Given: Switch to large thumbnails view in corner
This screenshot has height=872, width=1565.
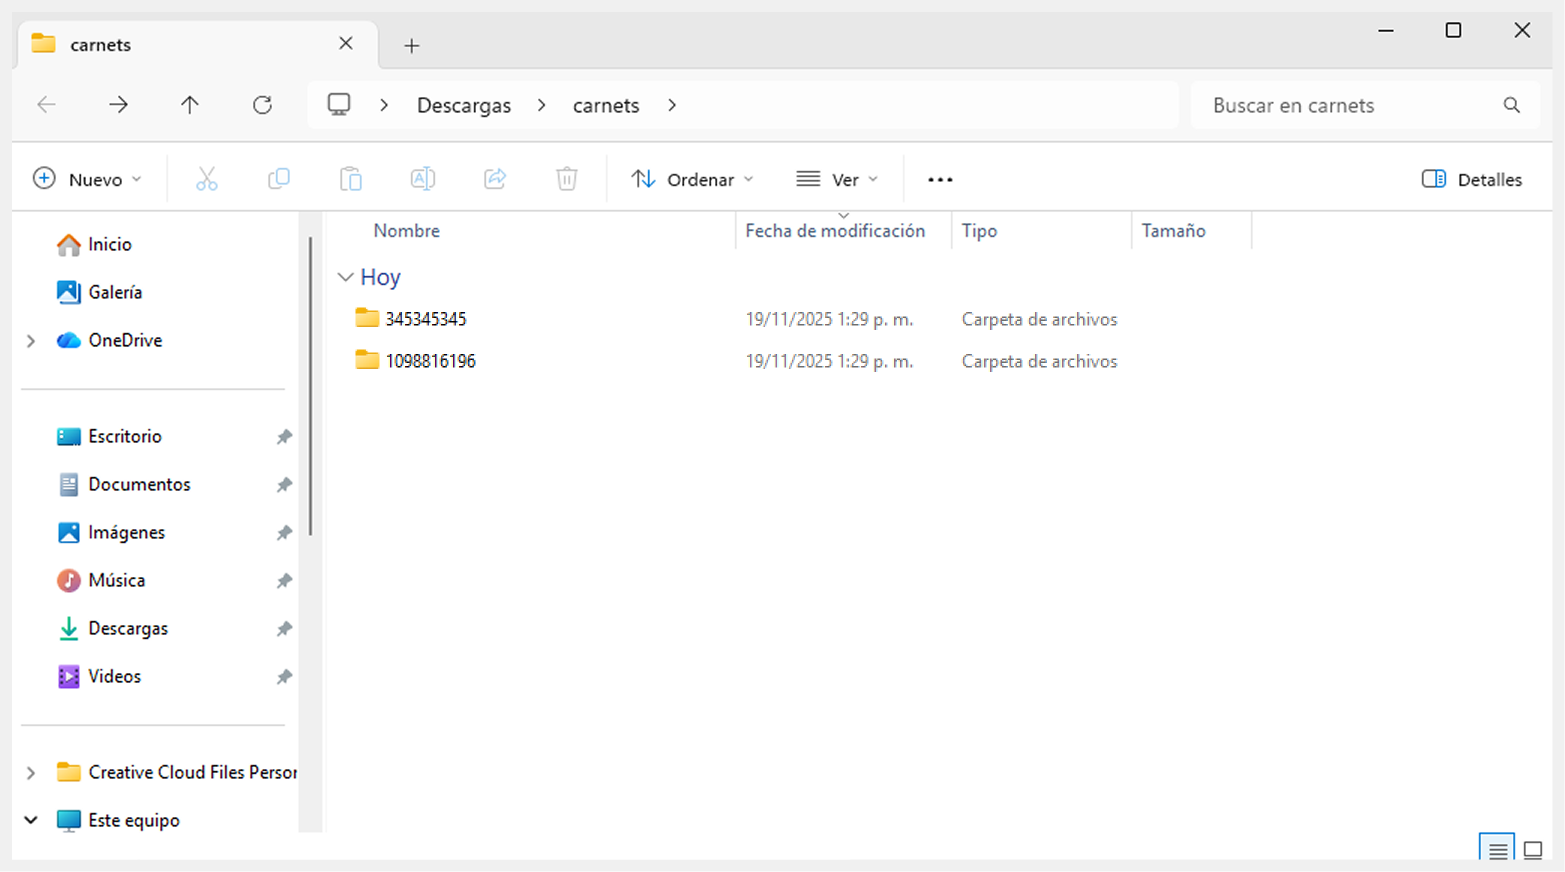Looking at the screenshot, I should coord(1532,850).
